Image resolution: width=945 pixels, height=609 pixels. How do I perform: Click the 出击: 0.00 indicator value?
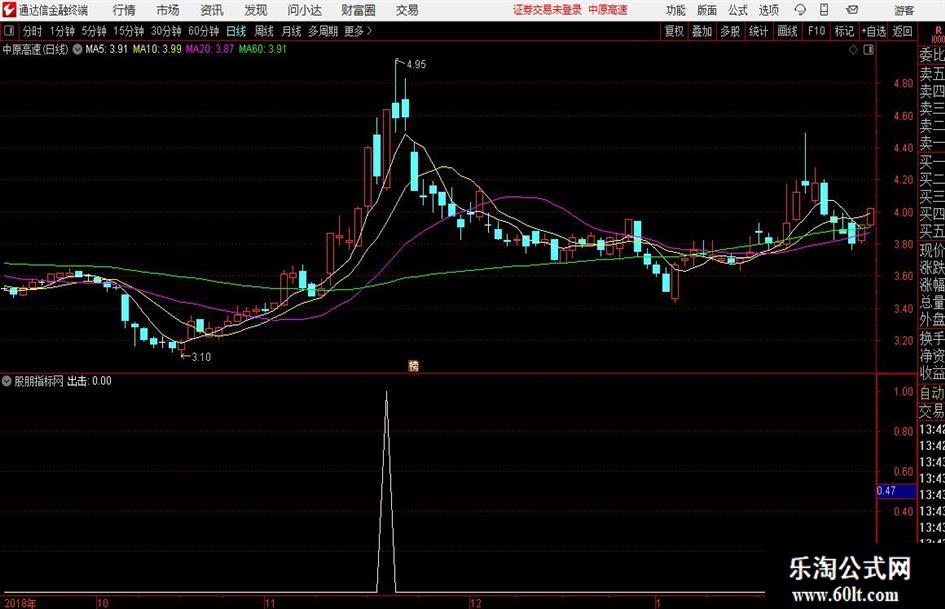(89, 381)
